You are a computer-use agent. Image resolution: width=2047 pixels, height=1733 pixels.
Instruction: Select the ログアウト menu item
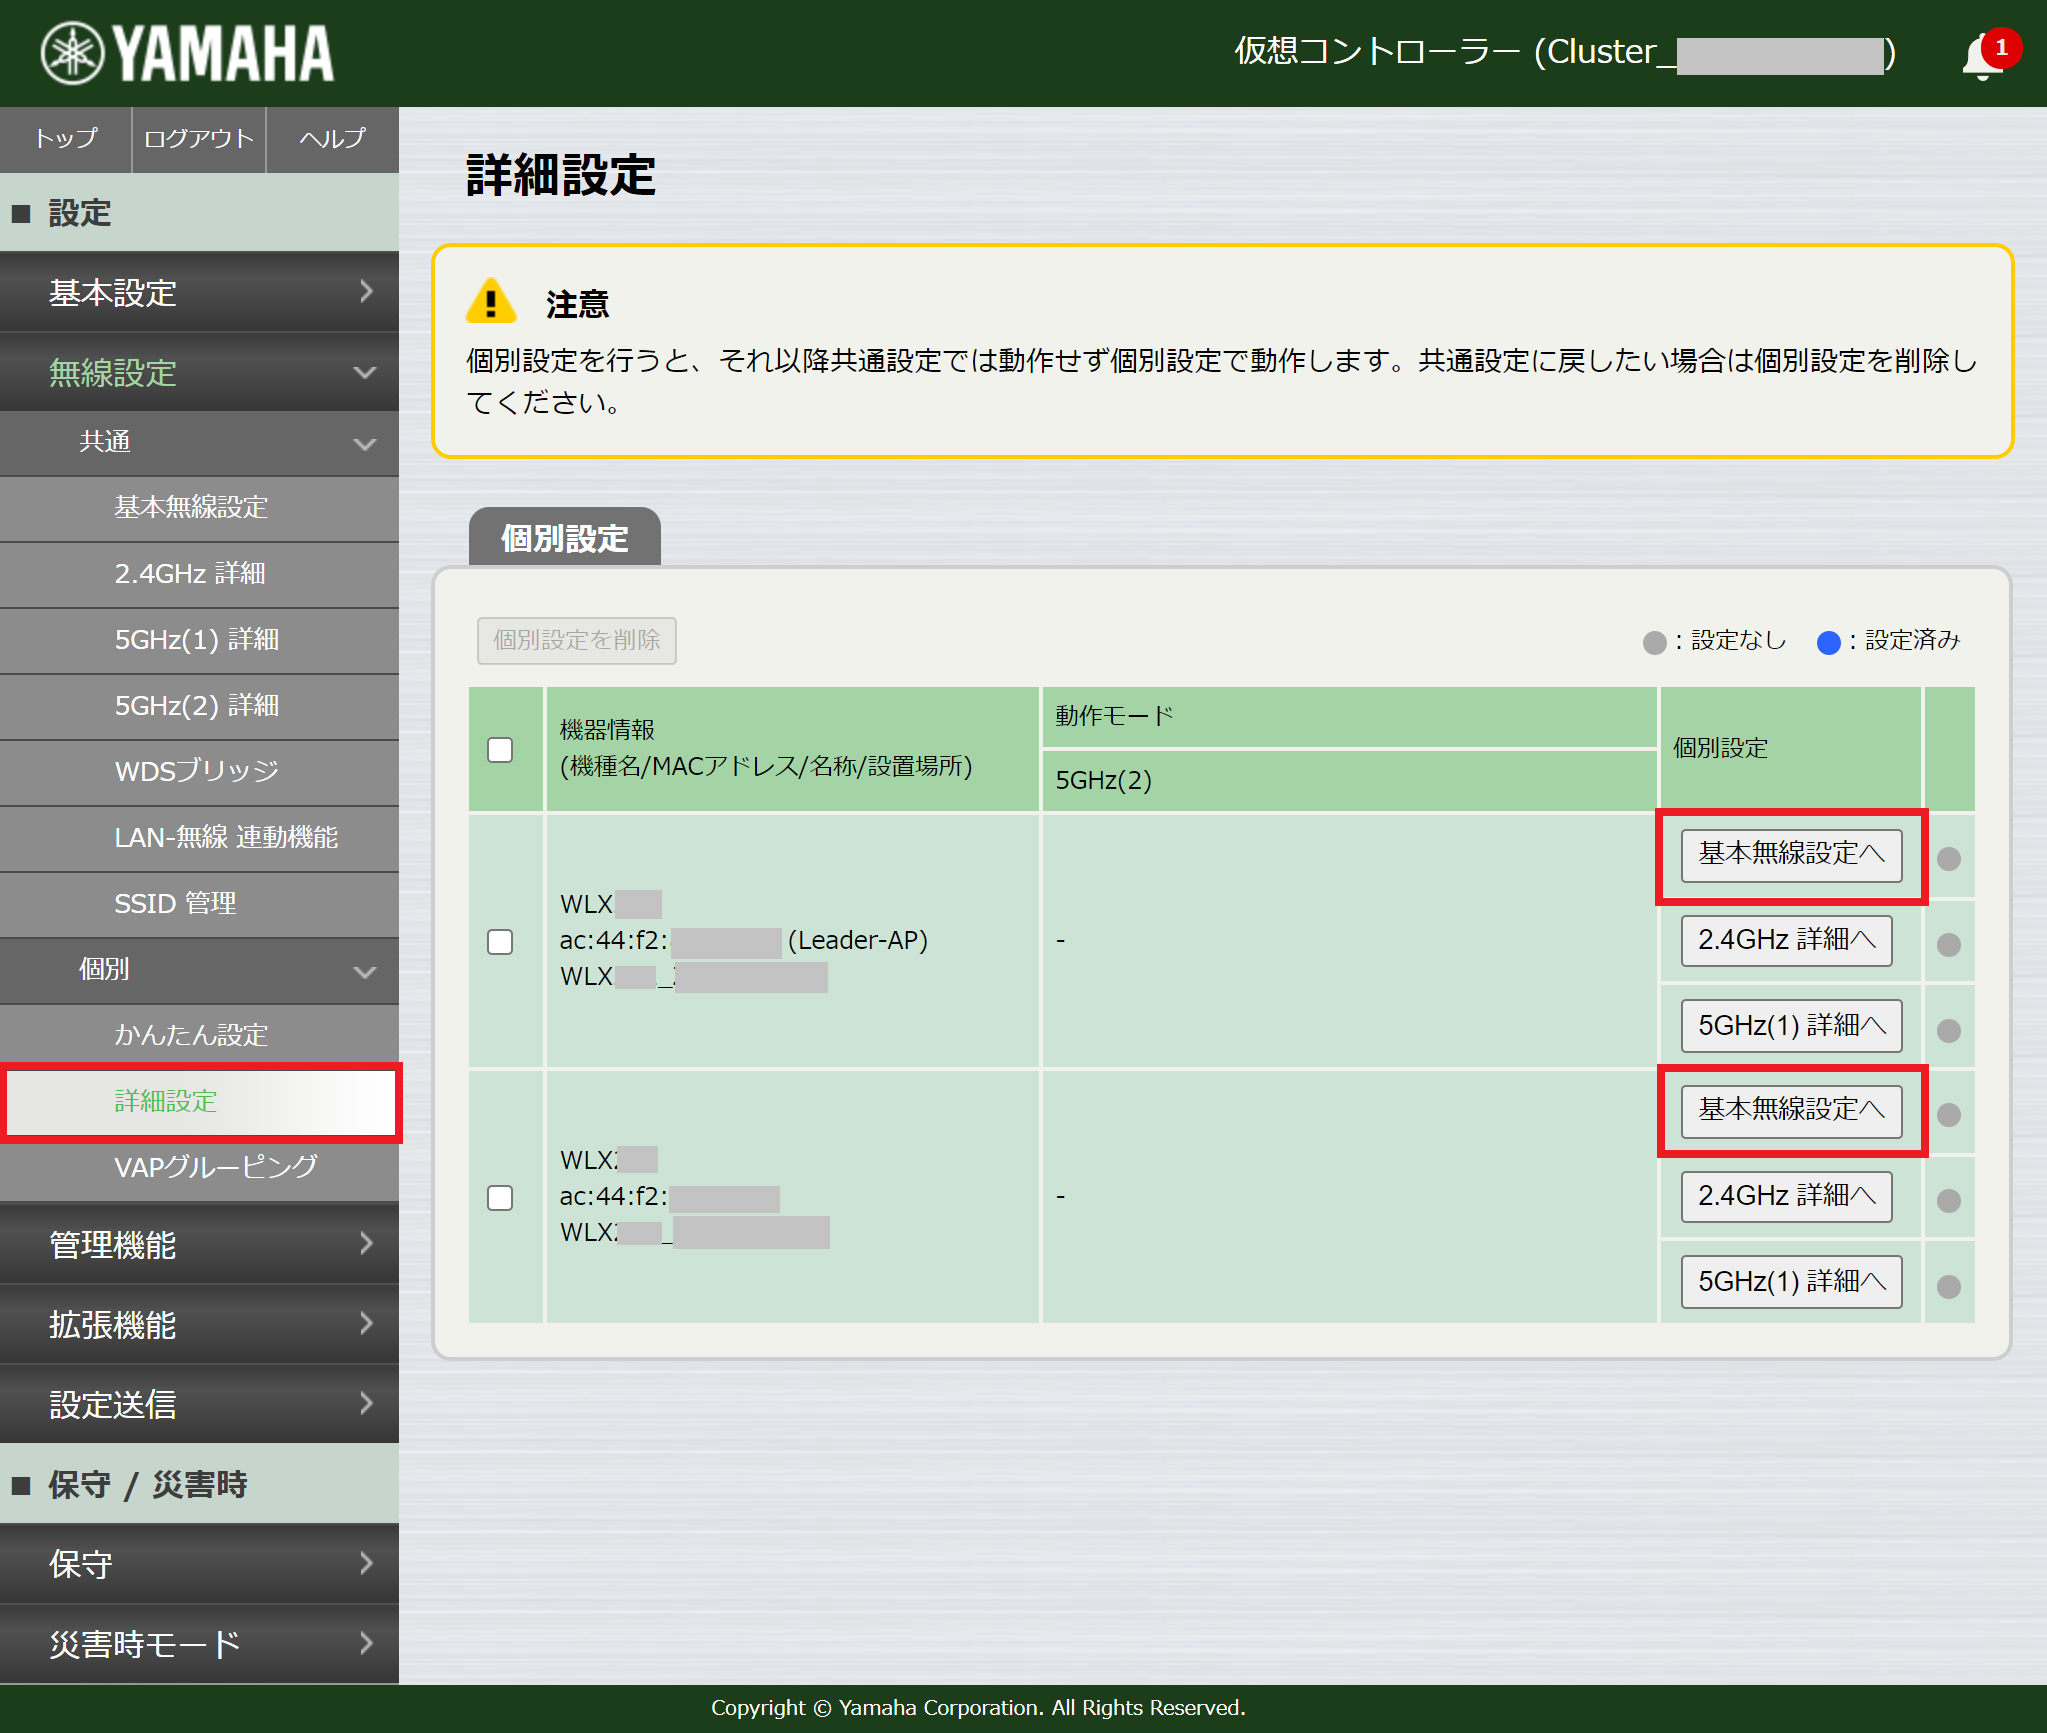(197, 140)
